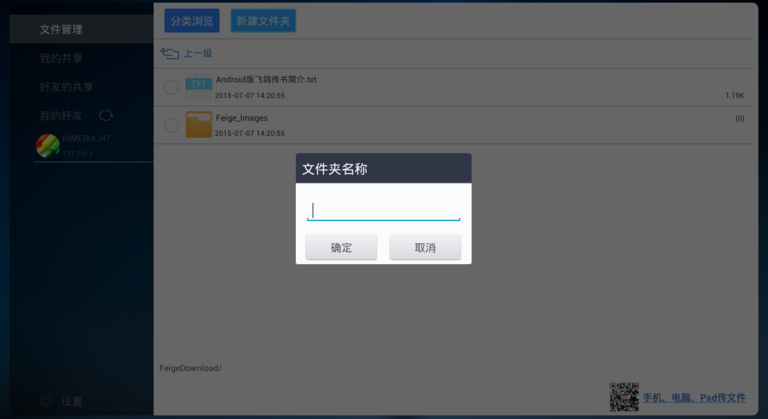Click the 文件夹名称 dialog title
This screenshot has width=768, height=419.
(x=335, y=169)
